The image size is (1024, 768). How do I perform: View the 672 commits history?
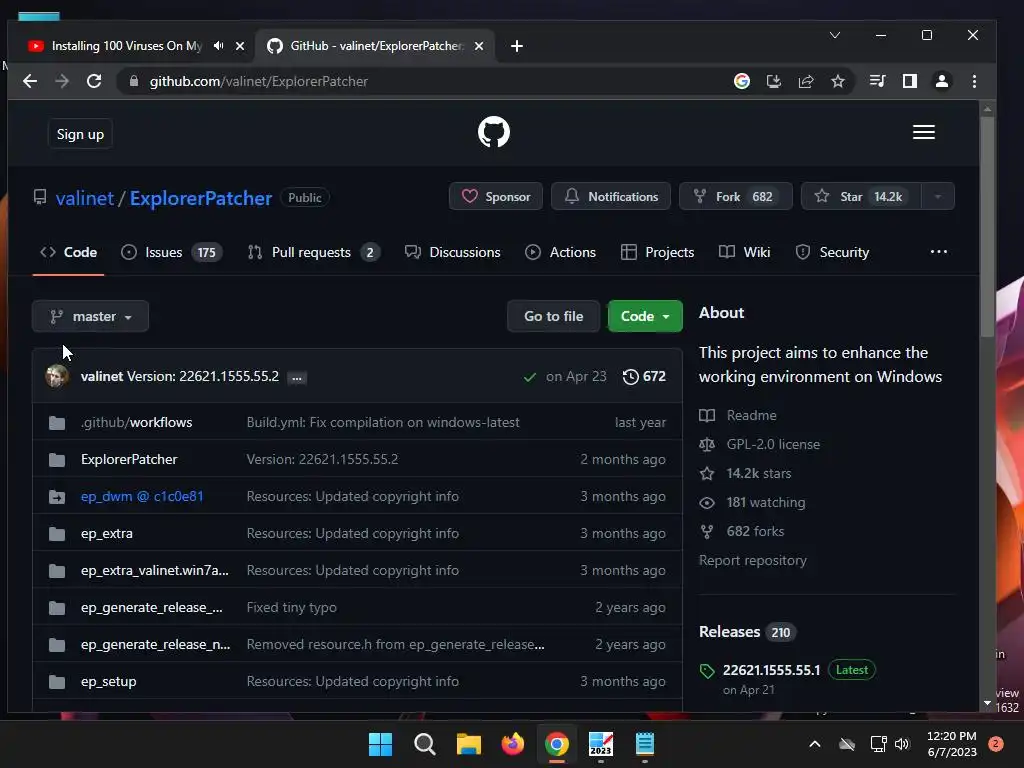pos(645,376)
